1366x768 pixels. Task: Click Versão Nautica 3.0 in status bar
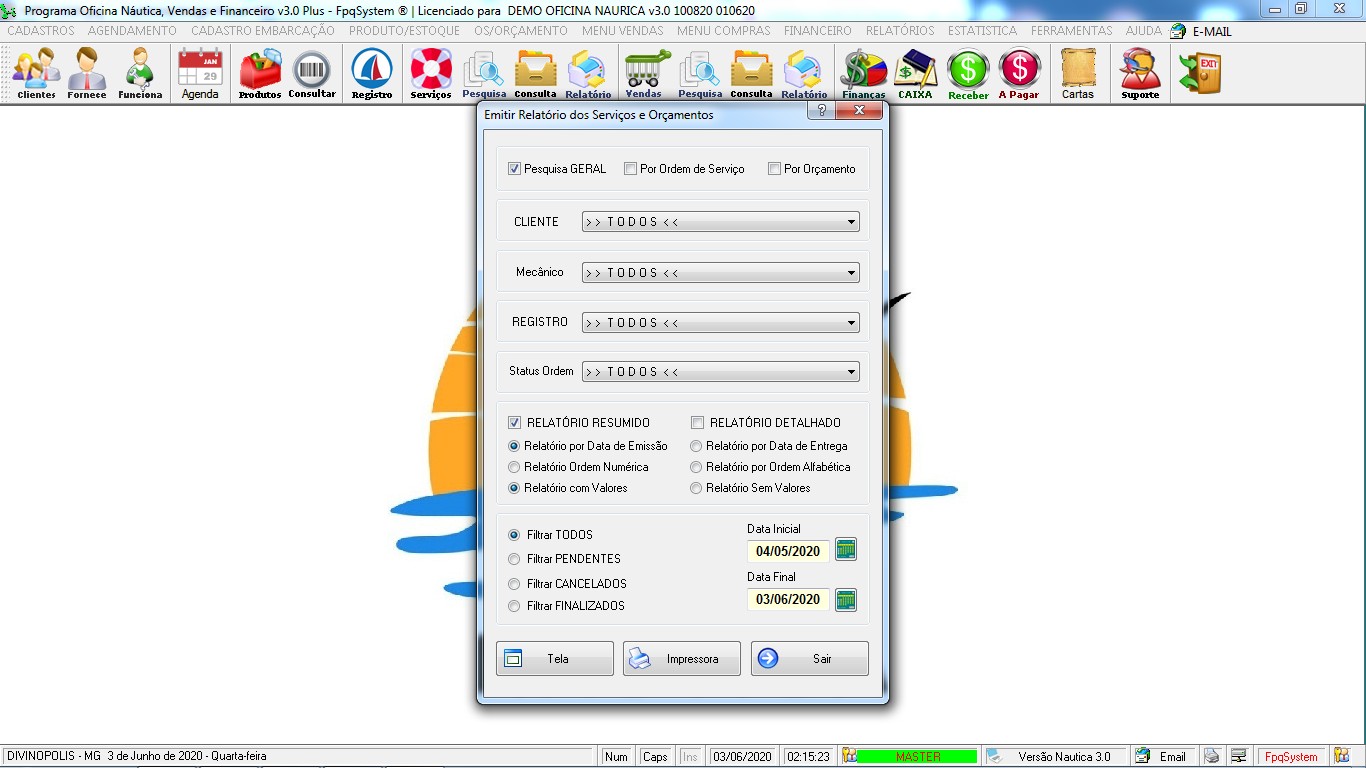pos(1064,757)
